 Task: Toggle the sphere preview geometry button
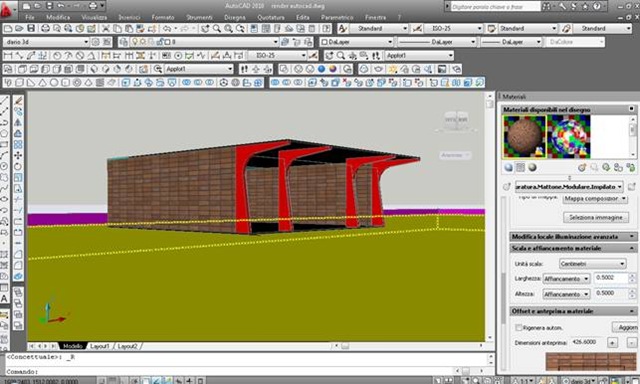(x=509, y=167)
